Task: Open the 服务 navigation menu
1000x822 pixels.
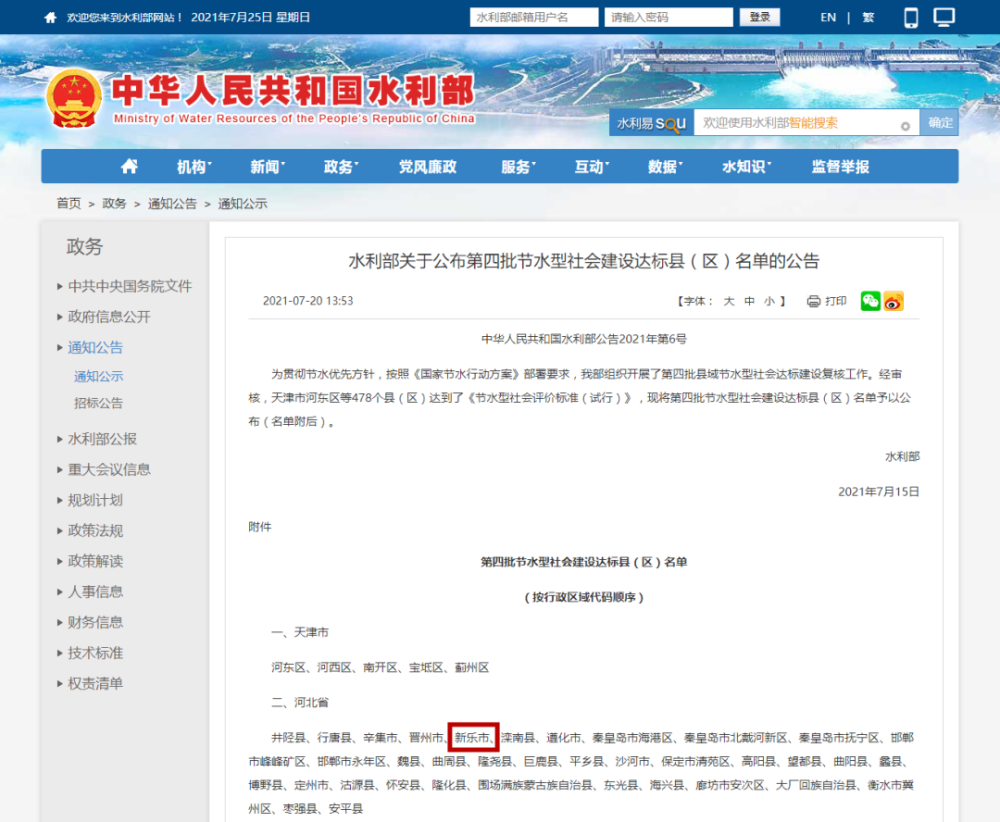Action: (x=518, y=167)
